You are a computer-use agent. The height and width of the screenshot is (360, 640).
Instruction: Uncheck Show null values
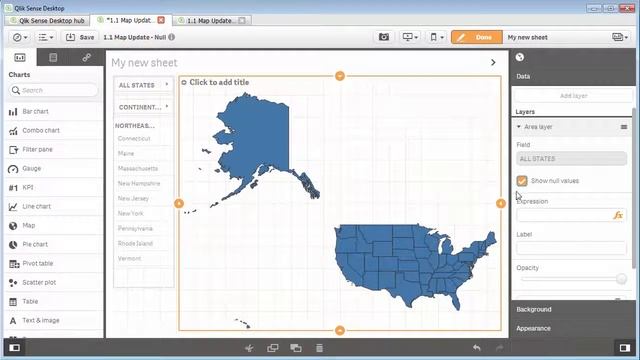coord(522,181)
